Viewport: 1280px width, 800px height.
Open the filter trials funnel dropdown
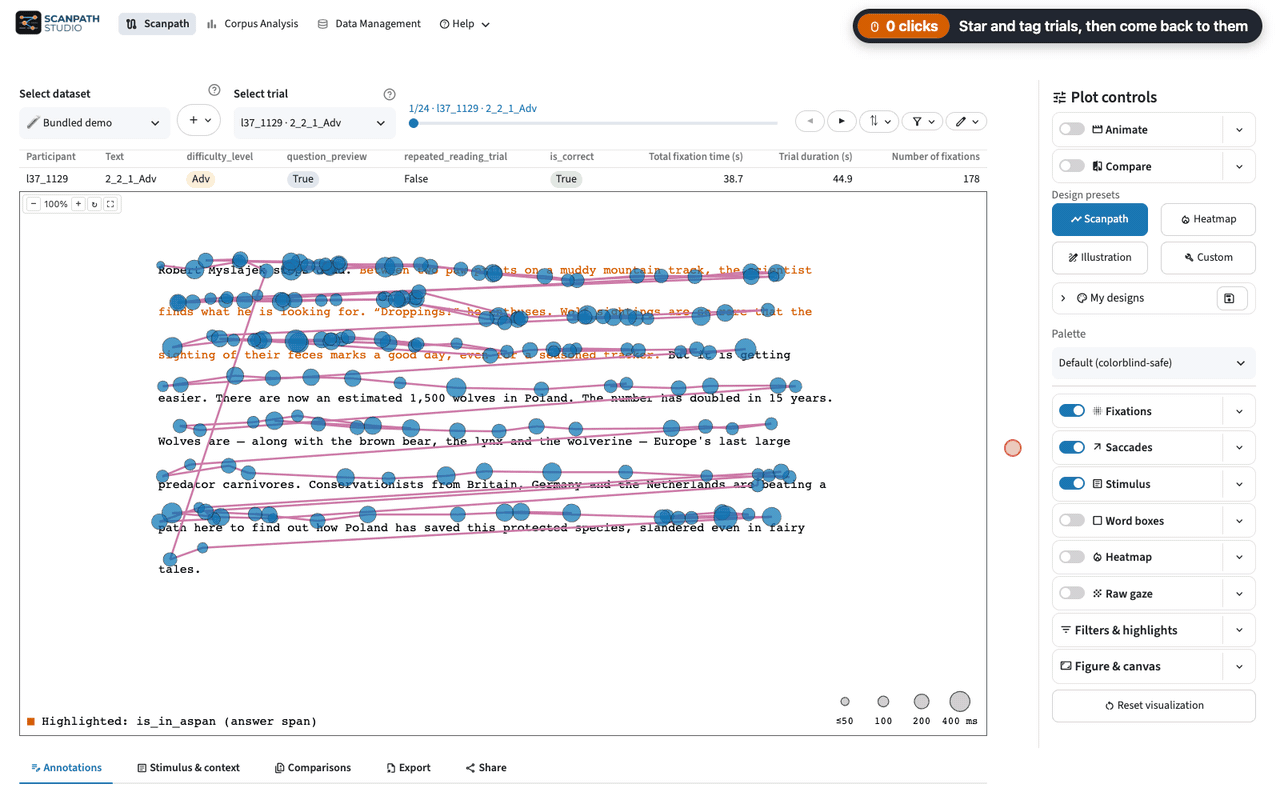pos(923,121)
